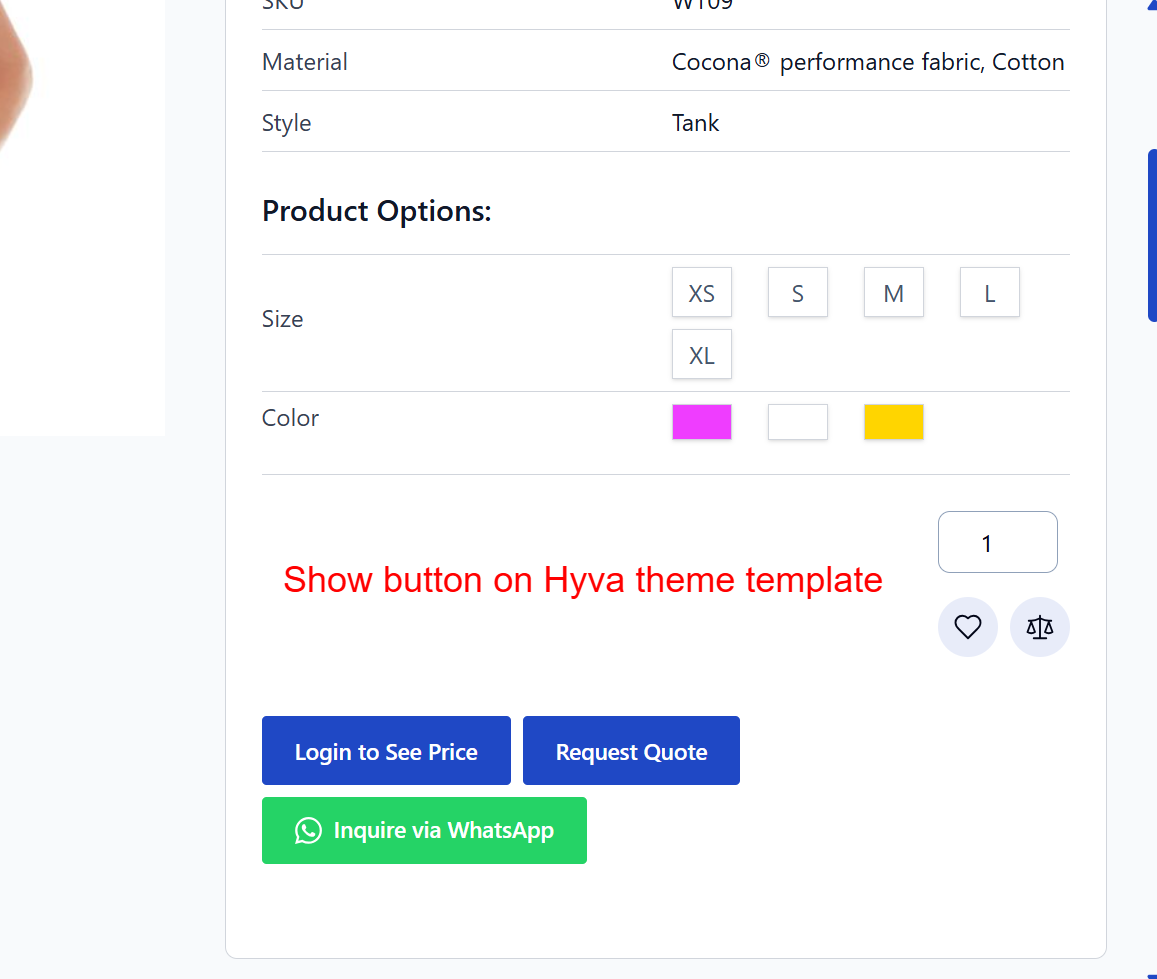This screenshot has height=979, width=1157.
Task: Click the WhatsApp logo icon
Action: [x=308, y=830]
